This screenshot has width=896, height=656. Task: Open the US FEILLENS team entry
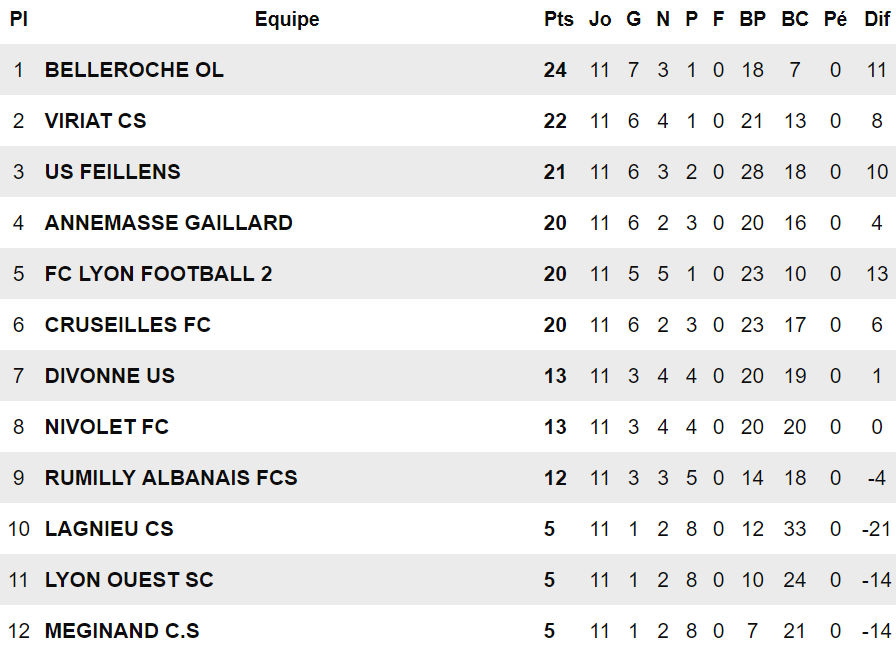coord(112,172)
